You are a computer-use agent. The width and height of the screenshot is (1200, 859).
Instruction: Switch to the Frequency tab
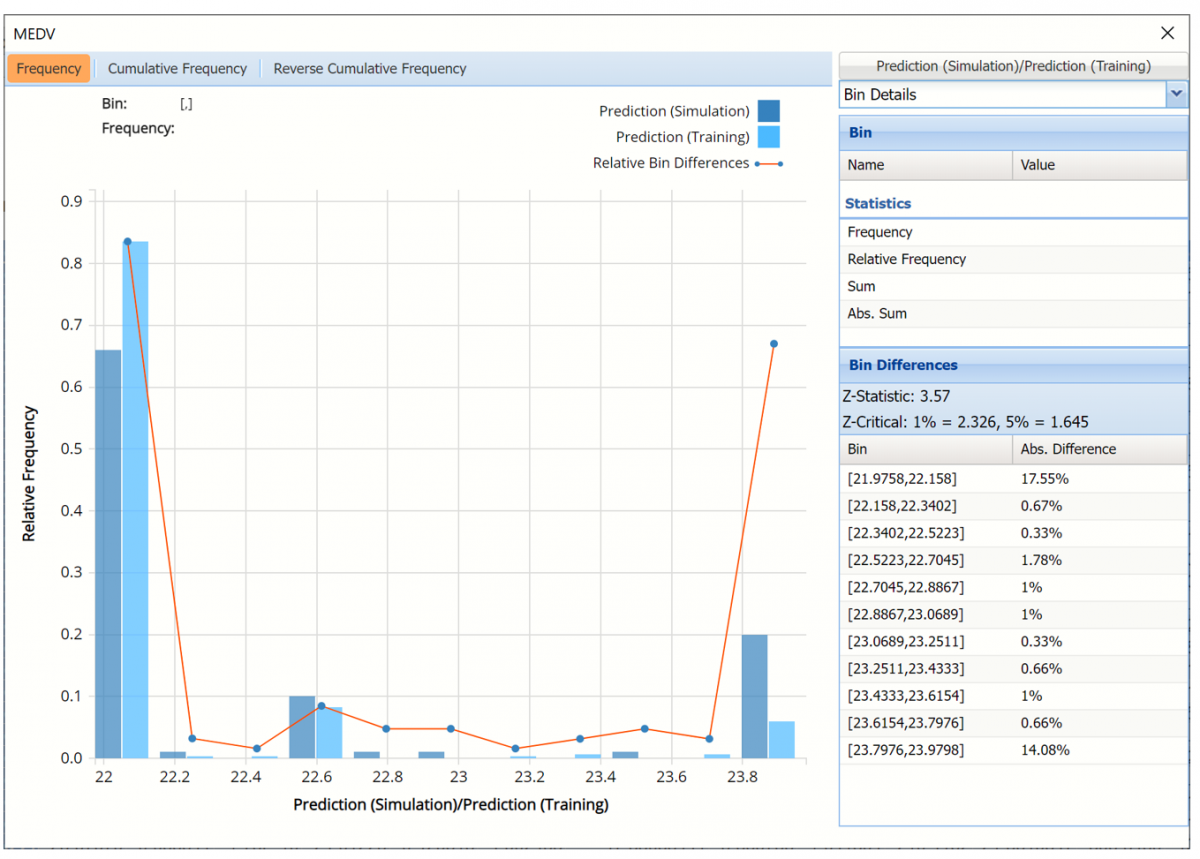(x=49, y=69)
